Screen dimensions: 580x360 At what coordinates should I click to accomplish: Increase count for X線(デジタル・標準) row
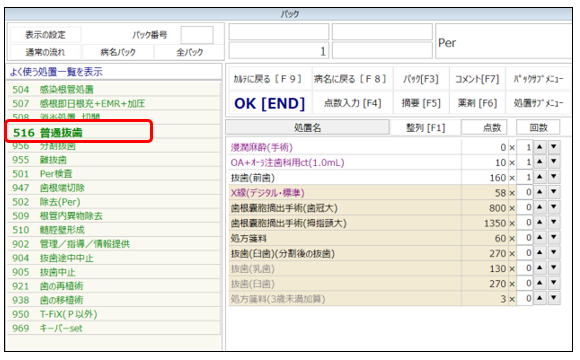tap(540, 193)
